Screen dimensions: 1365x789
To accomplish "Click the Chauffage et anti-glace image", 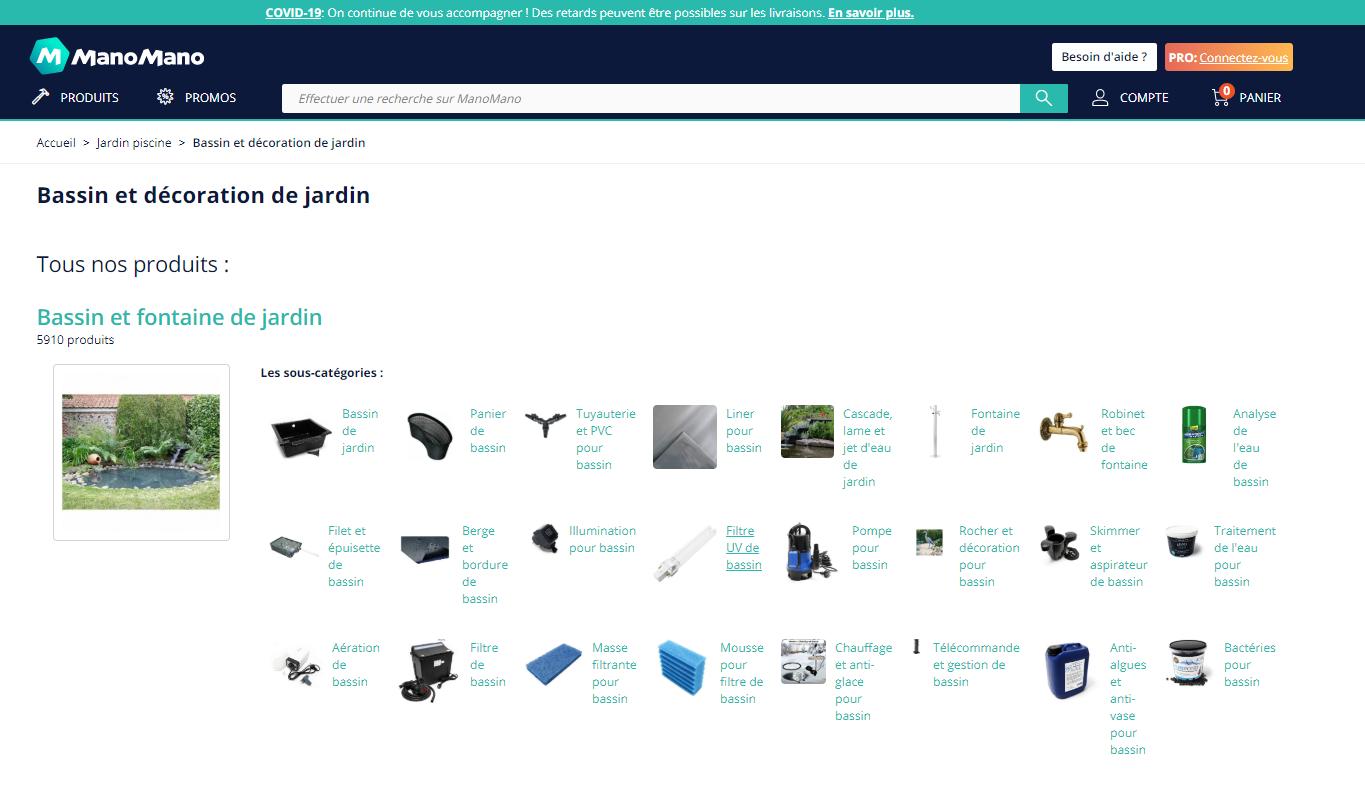I will 803,662.
